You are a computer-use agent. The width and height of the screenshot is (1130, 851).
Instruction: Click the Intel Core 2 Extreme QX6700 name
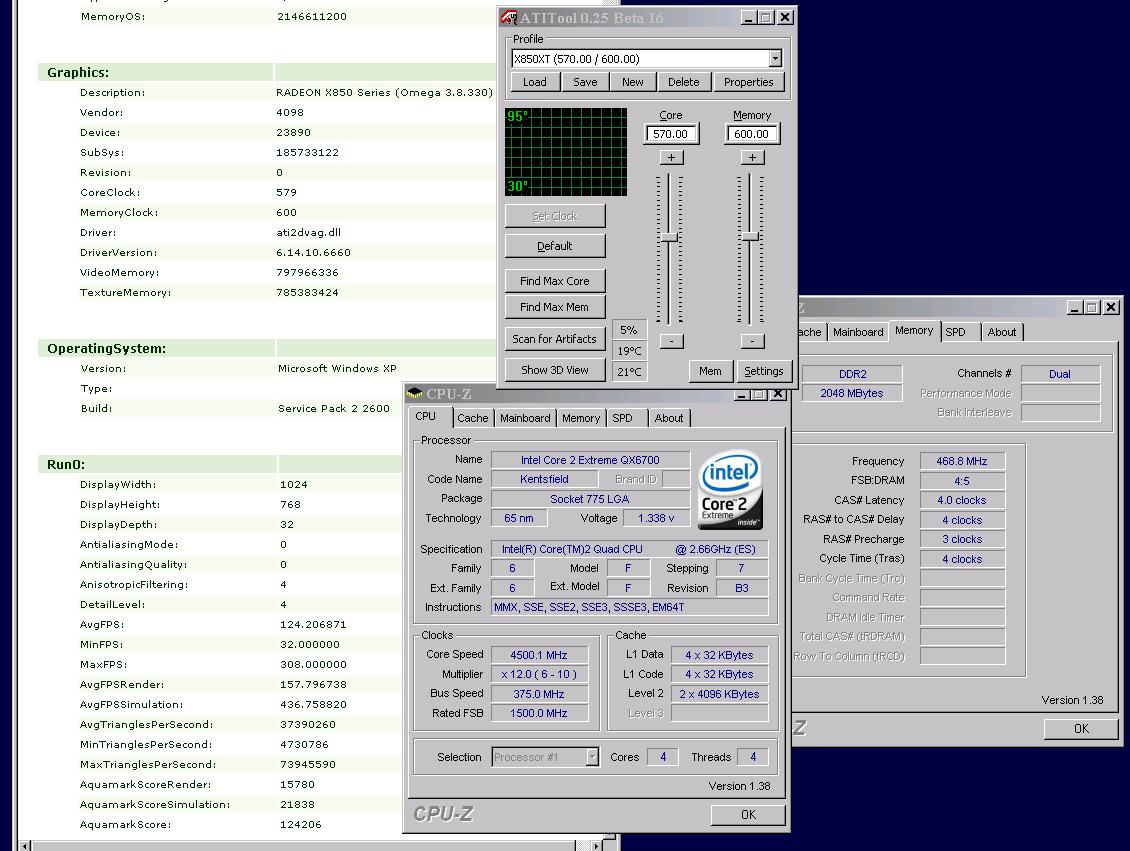[590, 460]
